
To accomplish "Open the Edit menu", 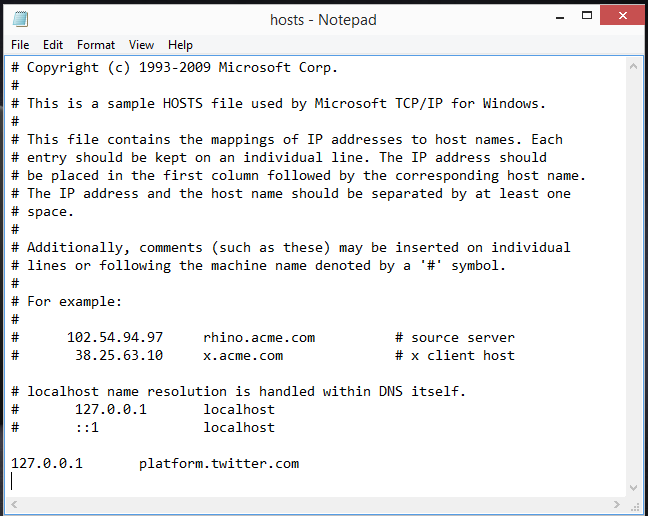I will click(x=53, y=45).
